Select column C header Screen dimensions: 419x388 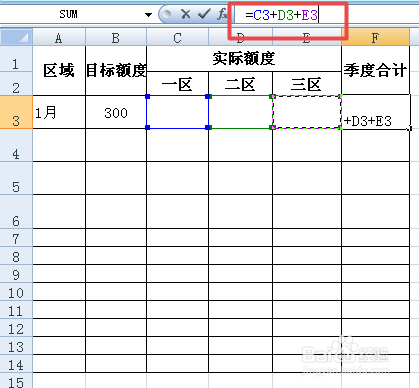tap(177, 38)
